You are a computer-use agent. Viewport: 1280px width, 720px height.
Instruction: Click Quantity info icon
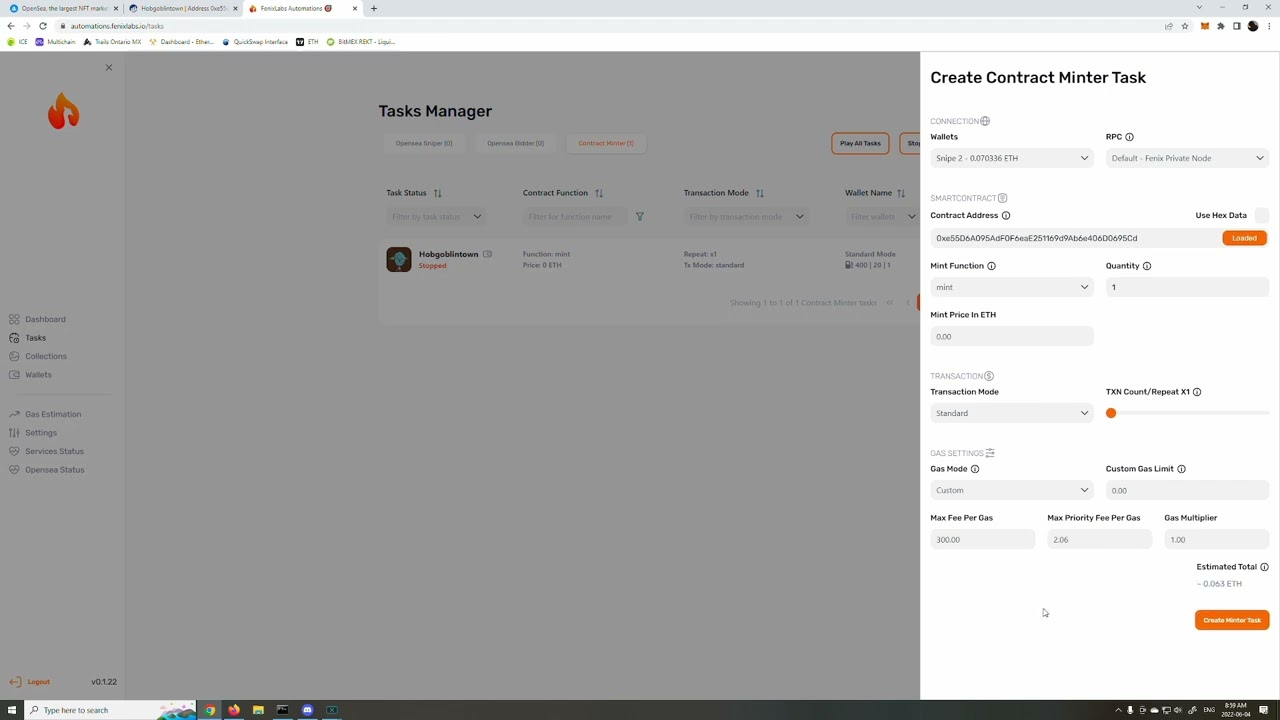[x=1146, y=266]
